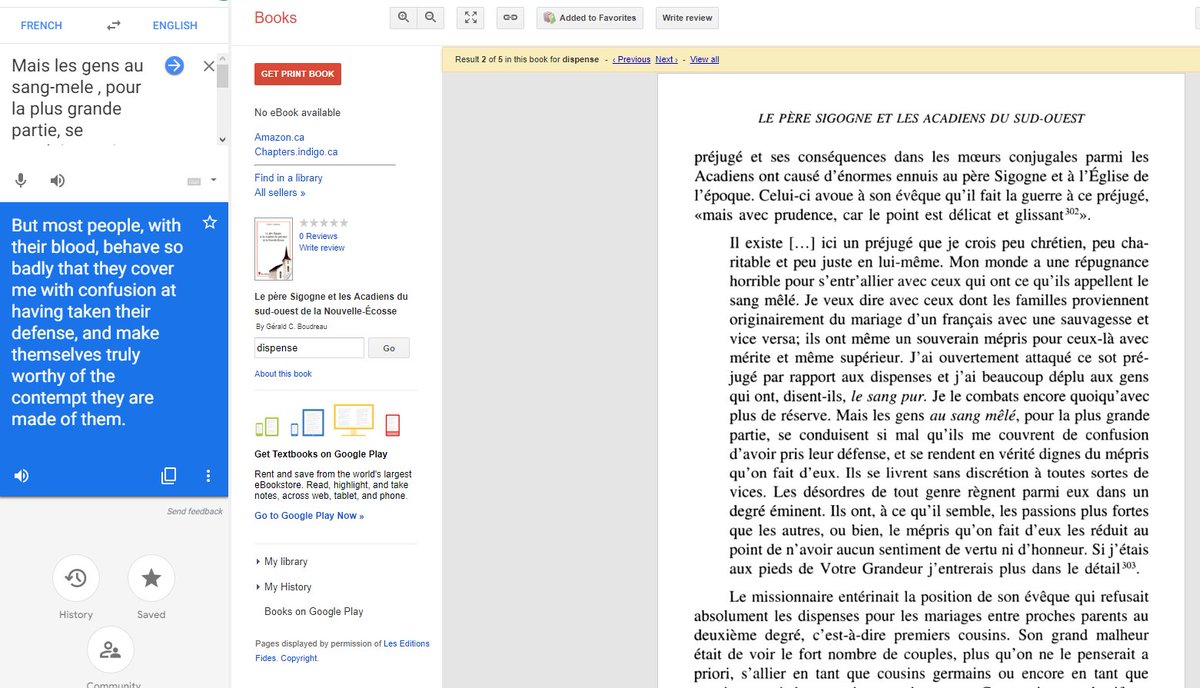Click Find in a library
This screenshot has height=688, width=1200.
coord(289,178)
